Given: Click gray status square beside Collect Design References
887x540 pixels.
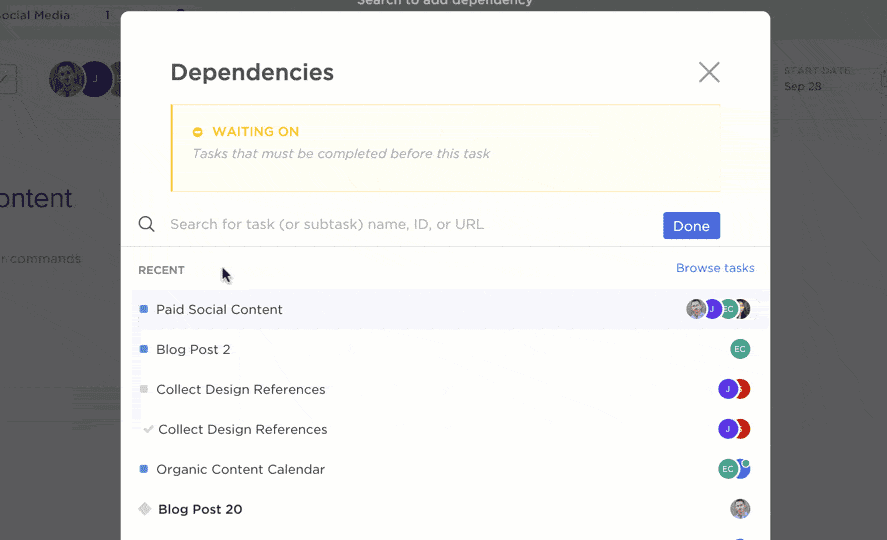Looking at the screenshot, I should click(x=144, y=389).
